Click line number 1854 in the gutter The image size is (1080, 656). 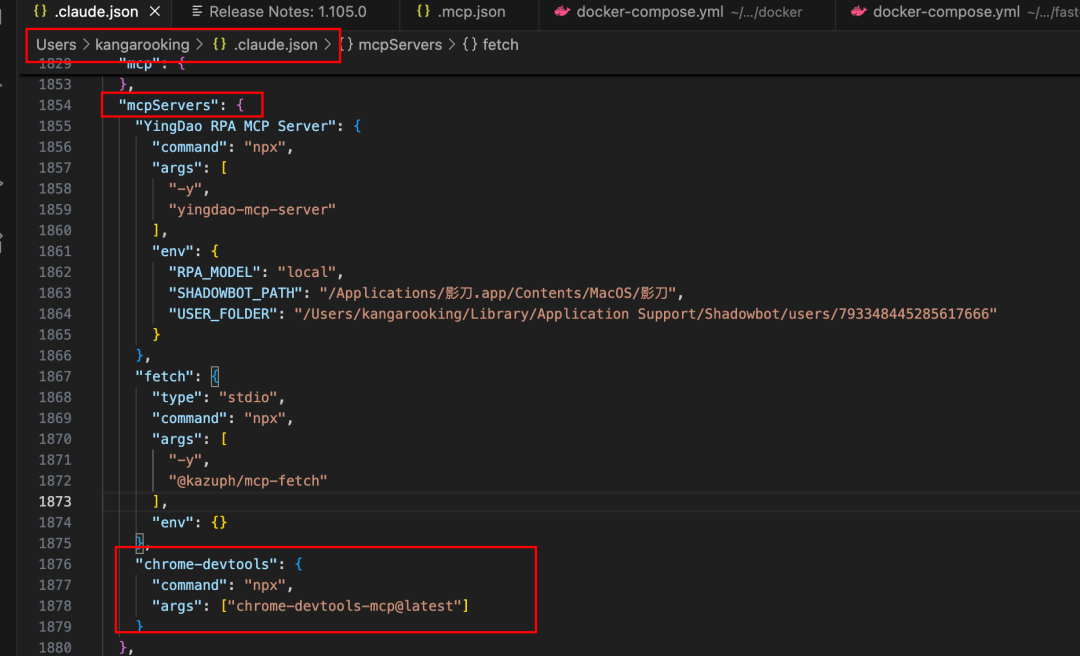[55, 105]
